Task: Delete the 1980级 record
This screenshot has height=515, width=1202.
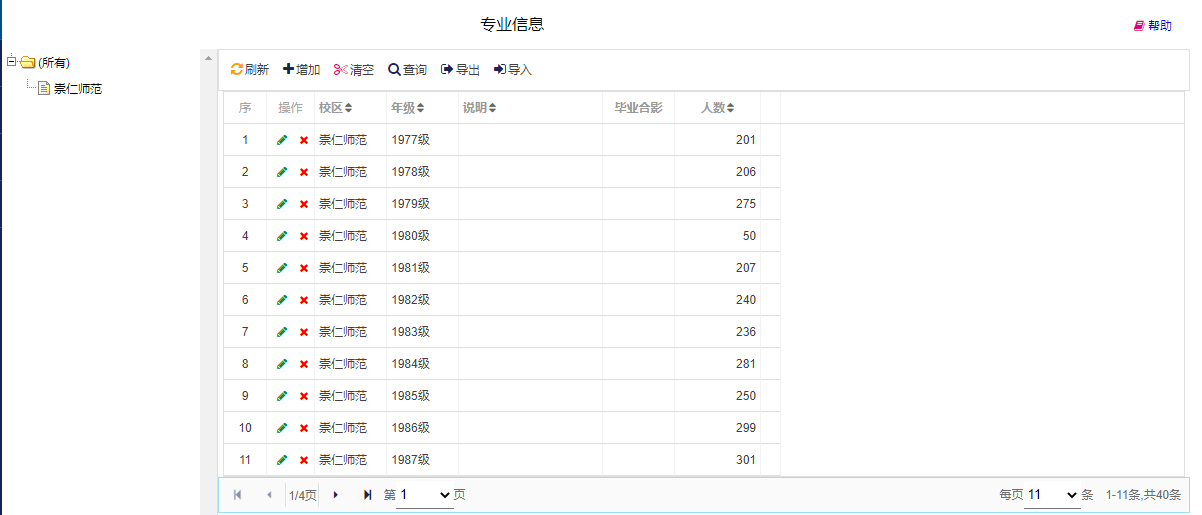Action: (304, 236)
